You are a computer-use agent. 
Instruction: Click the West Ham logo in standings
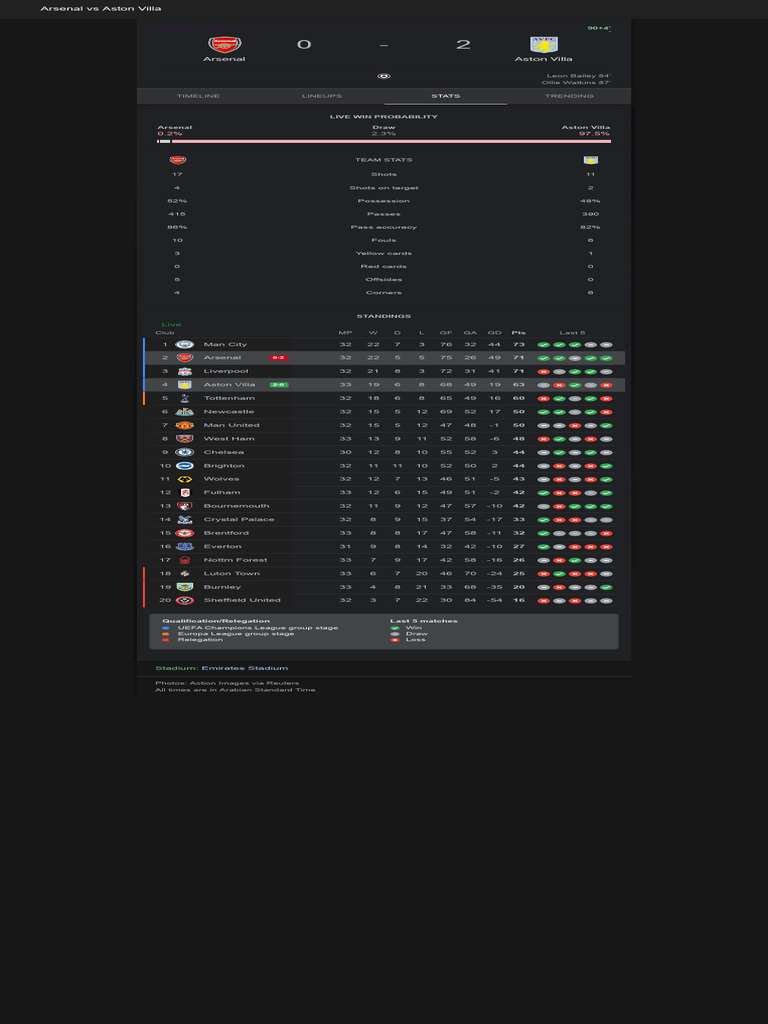pos(185,439)
